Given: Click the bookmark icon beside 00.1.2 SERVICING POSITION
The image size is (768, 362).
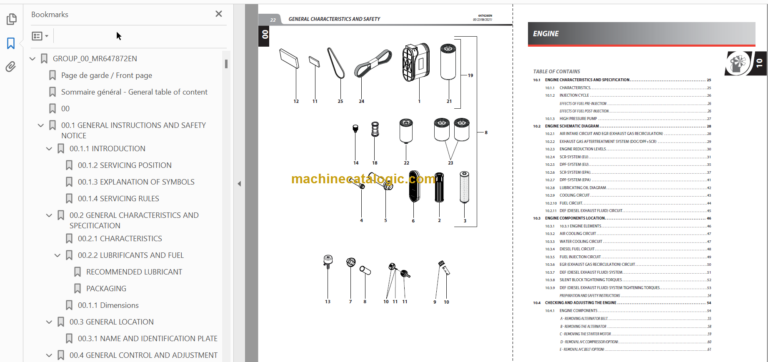Looking at the screenshot, I should tap(69, 165).
